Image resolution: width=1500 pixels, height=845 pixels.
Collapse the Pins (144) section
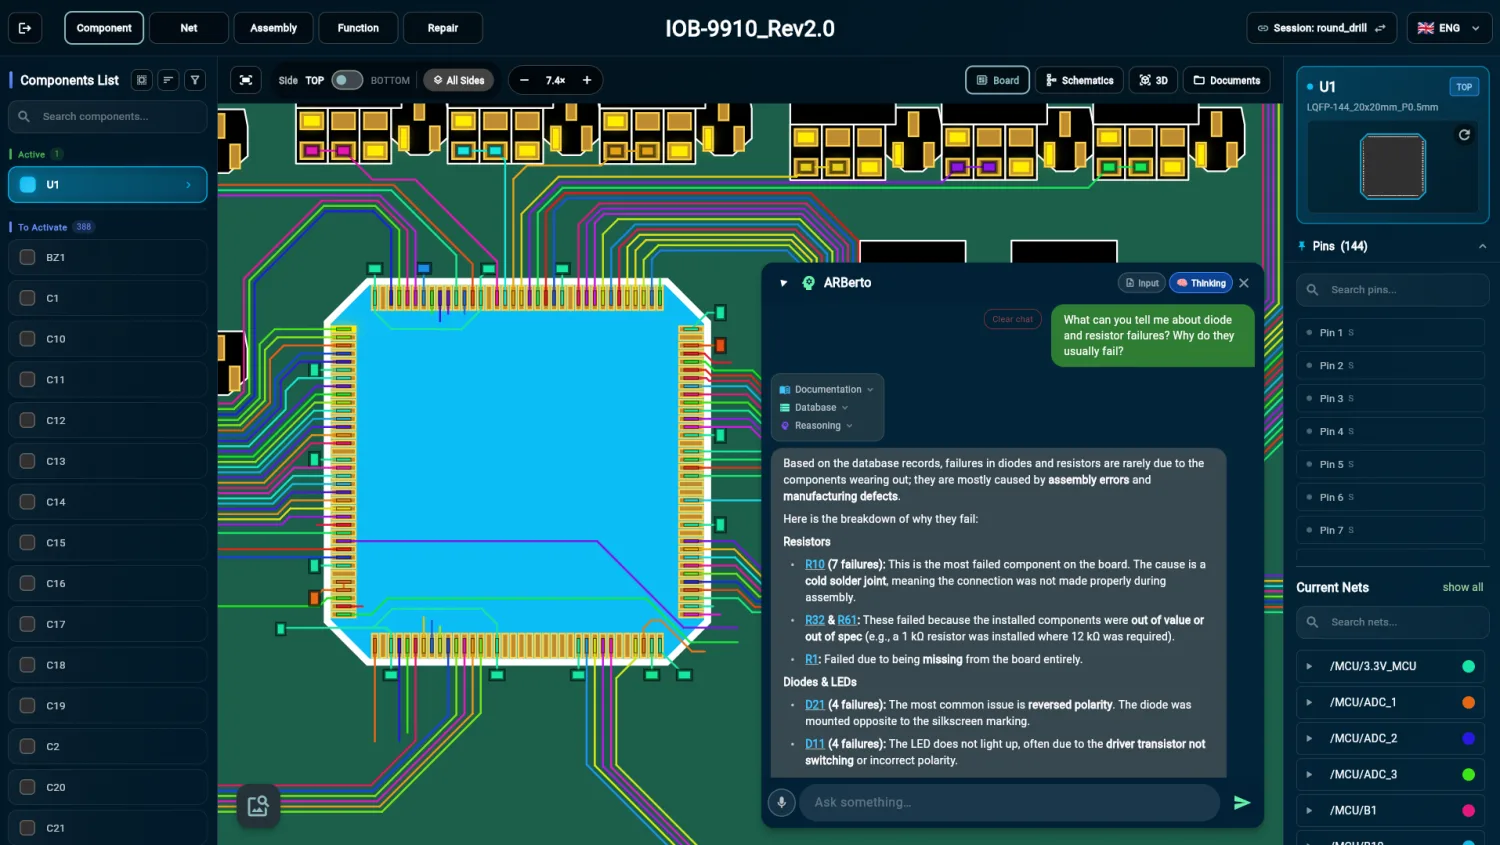tap(1482, 246)
